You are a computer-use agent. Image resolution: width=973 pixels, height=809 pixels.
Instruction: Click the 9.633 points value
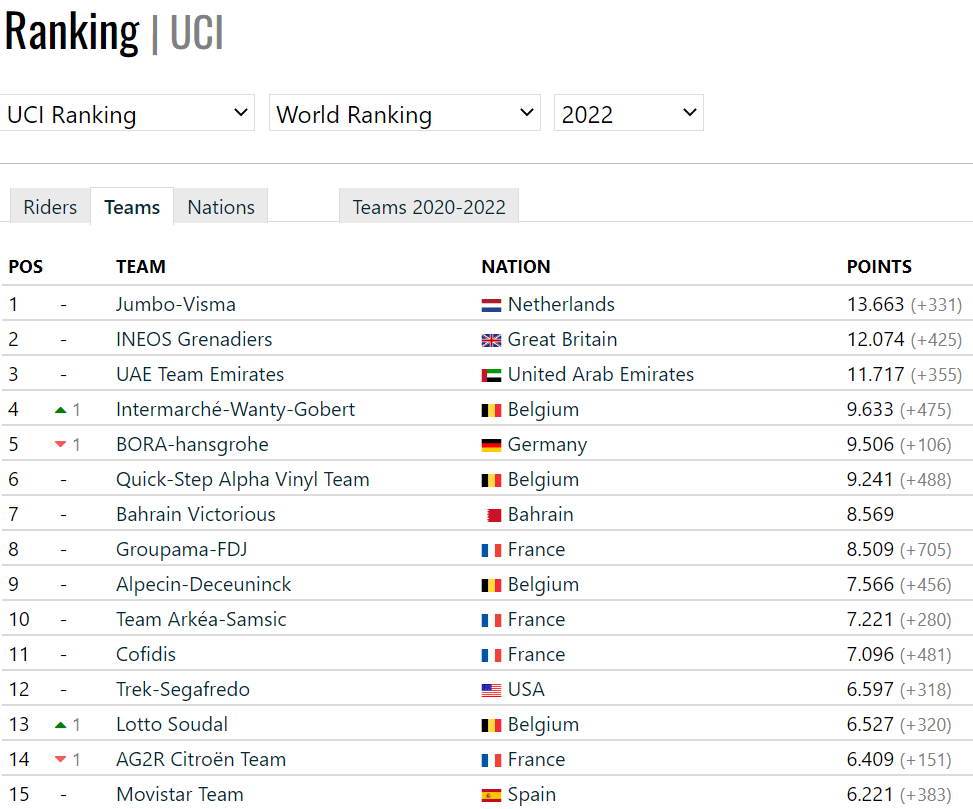point(870,409)
